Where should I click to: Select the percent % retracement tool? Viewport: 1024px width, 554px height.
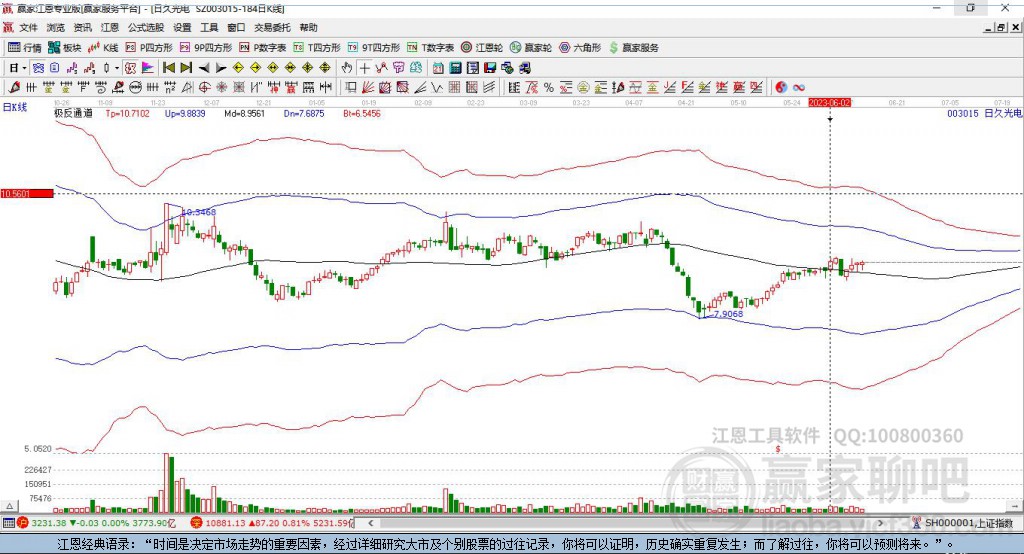[549, 88]
